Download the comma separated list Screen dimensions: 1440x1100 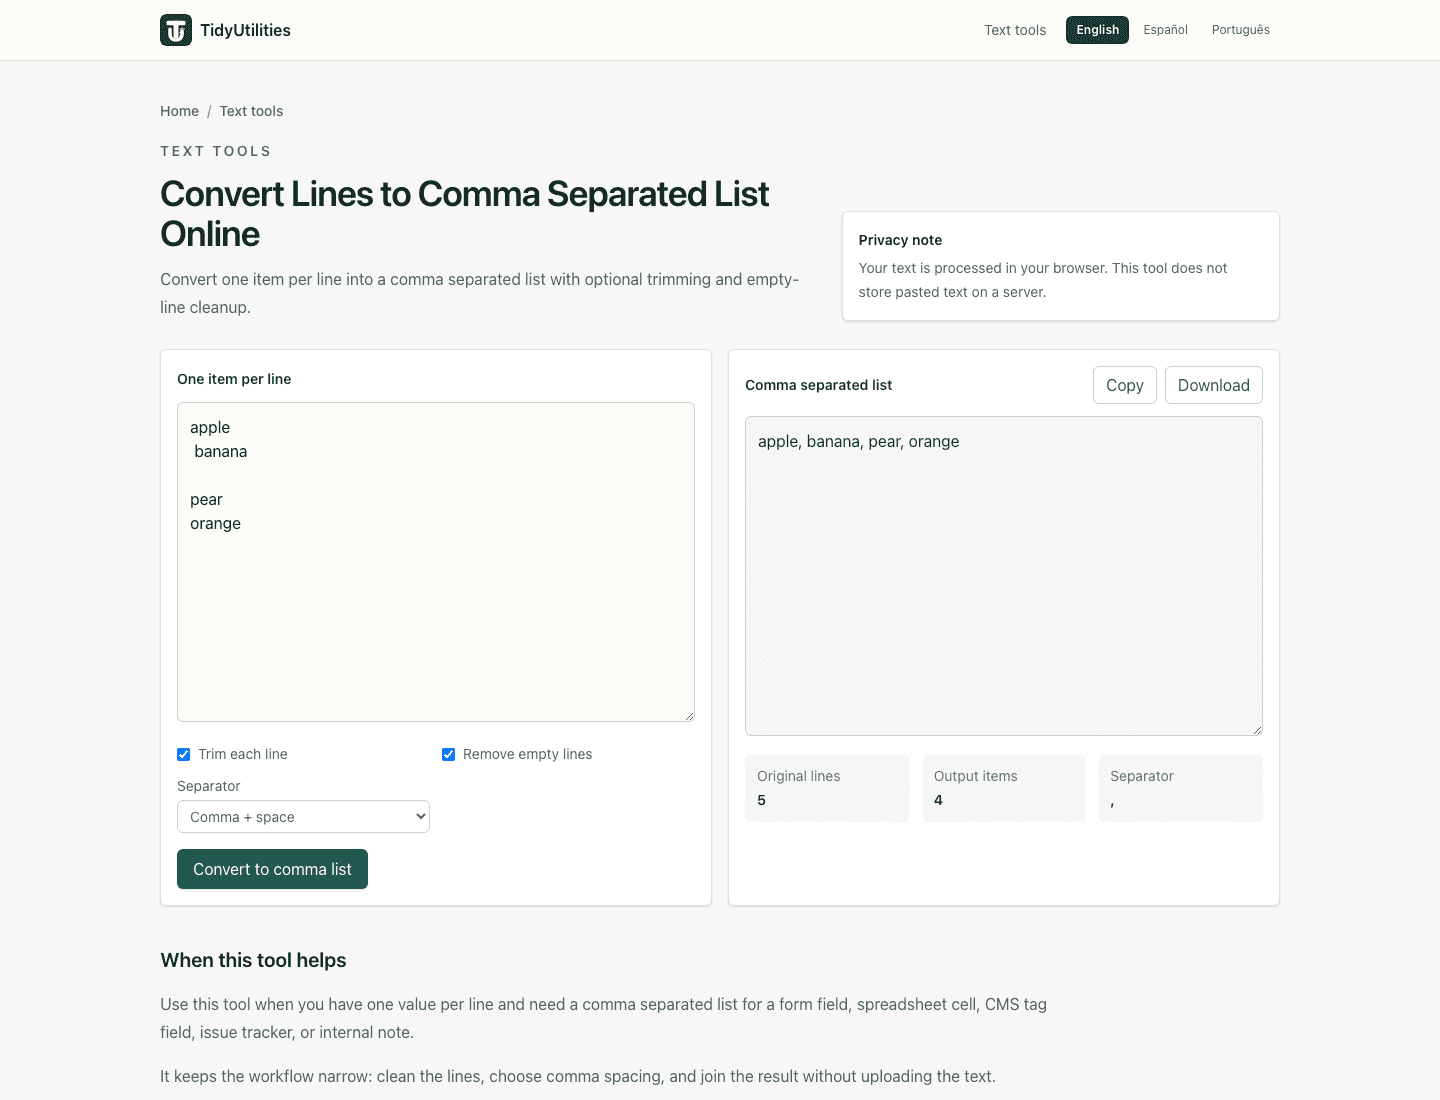click(1214, 385)
